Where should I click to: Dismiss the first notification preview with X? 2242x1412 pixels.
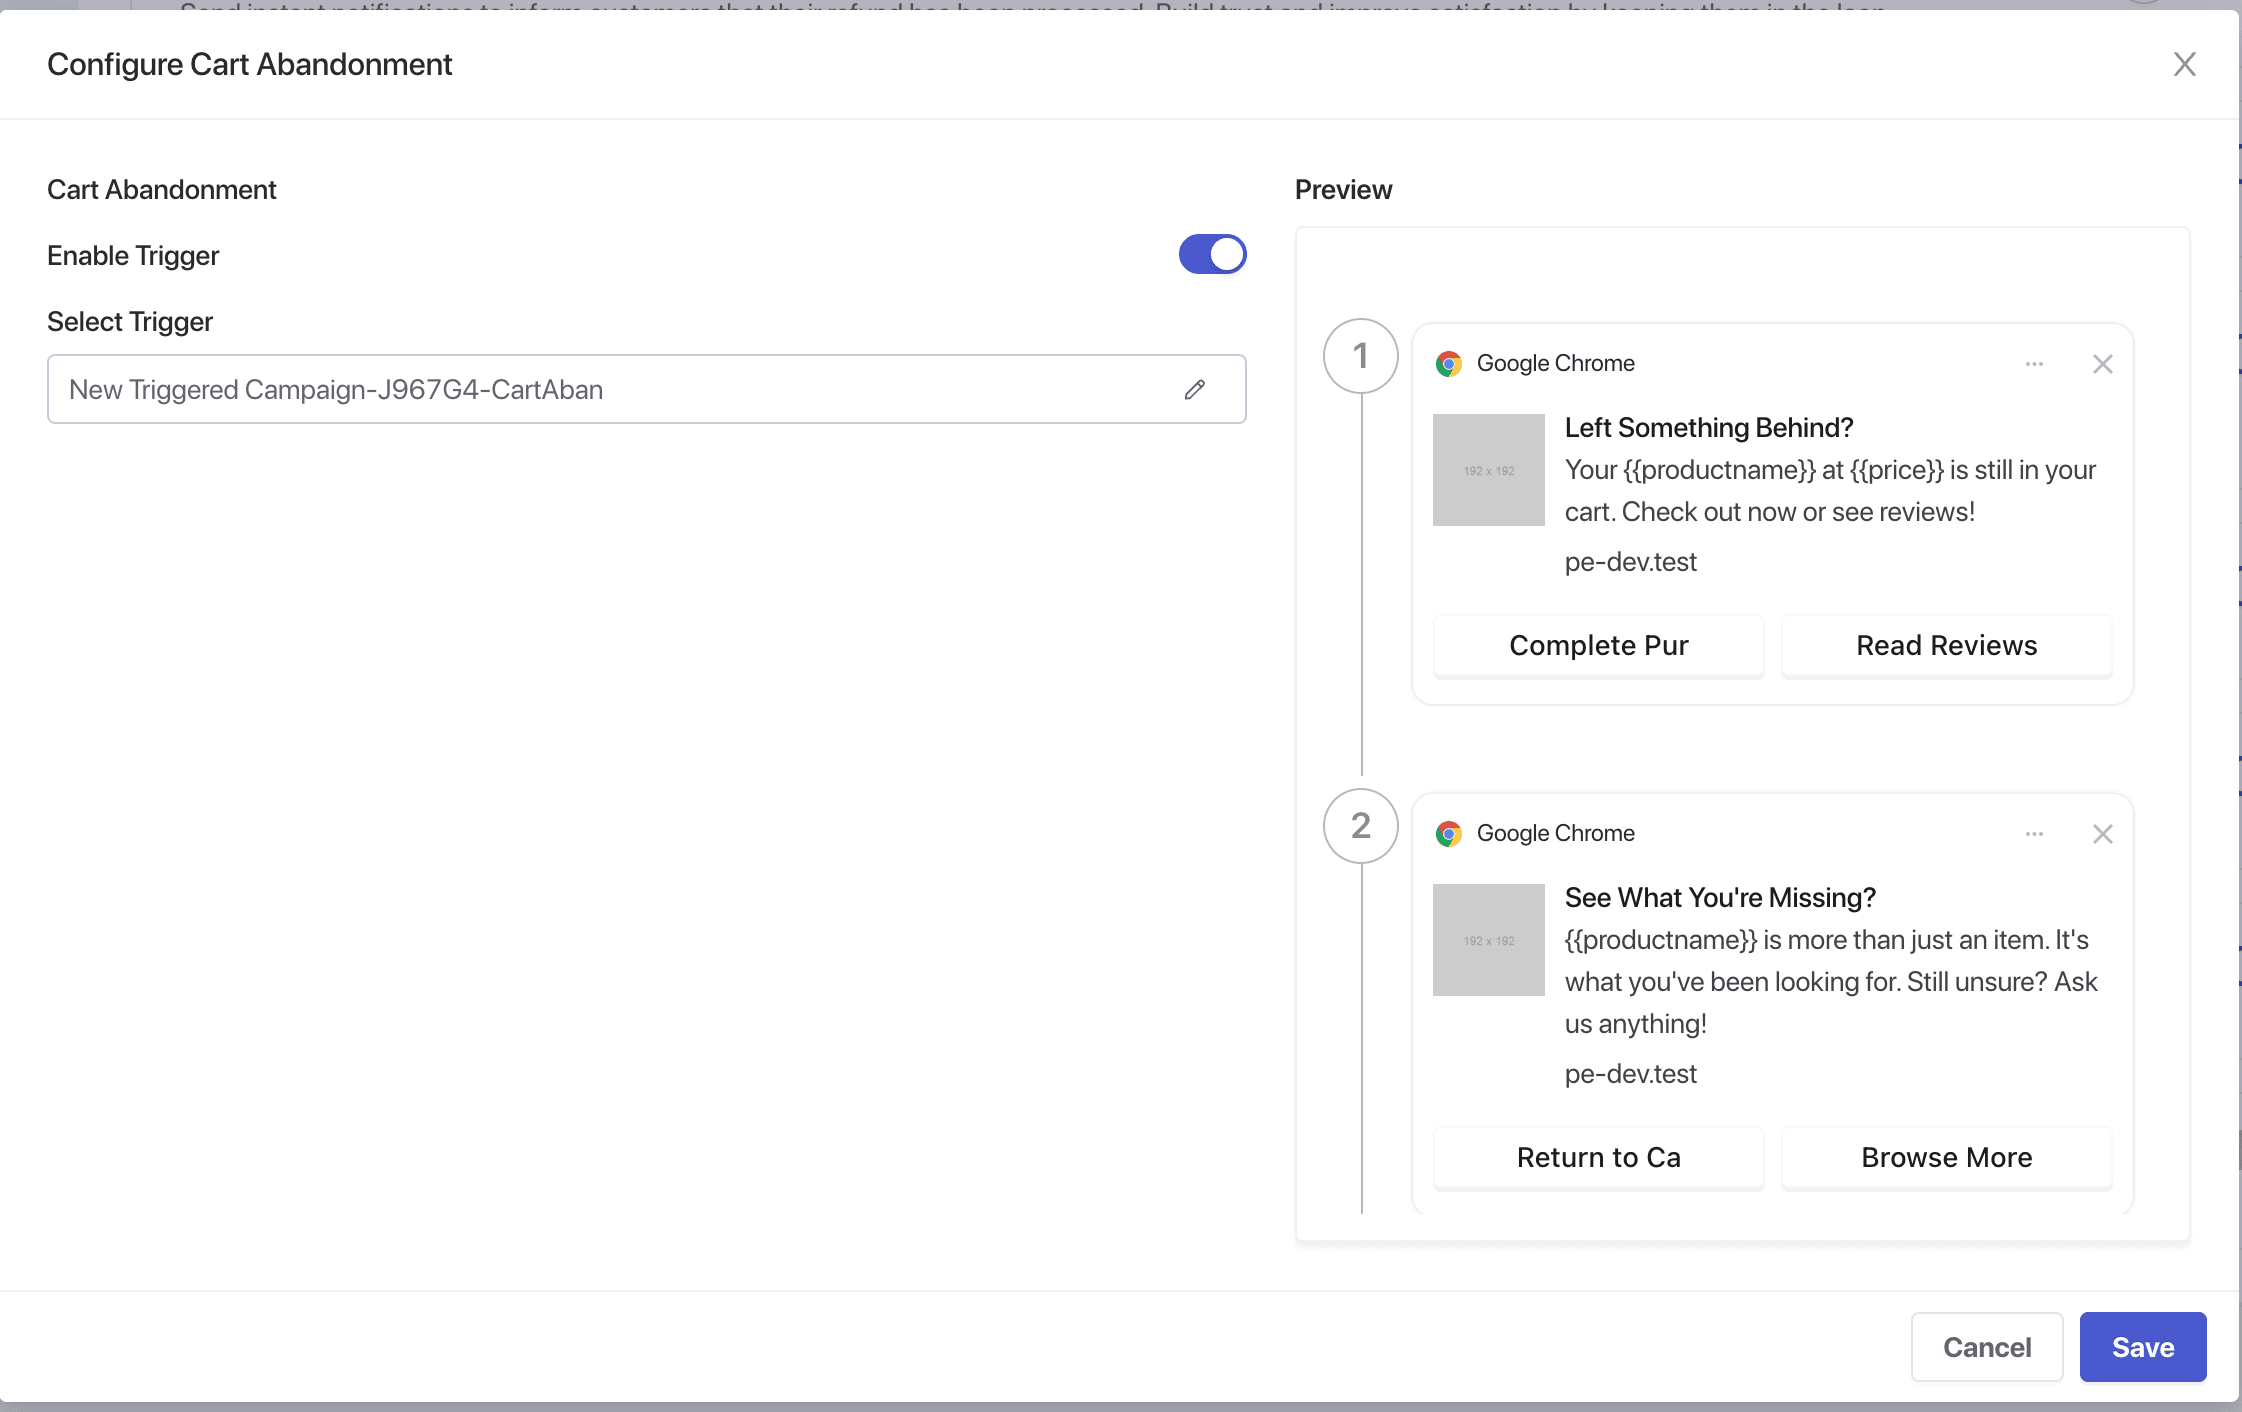click(x=2102, y=364)
